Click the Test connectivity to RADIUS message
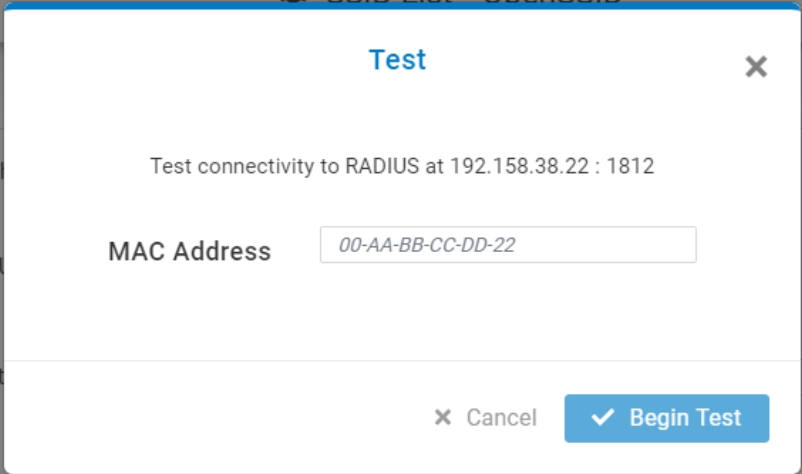 401,166
